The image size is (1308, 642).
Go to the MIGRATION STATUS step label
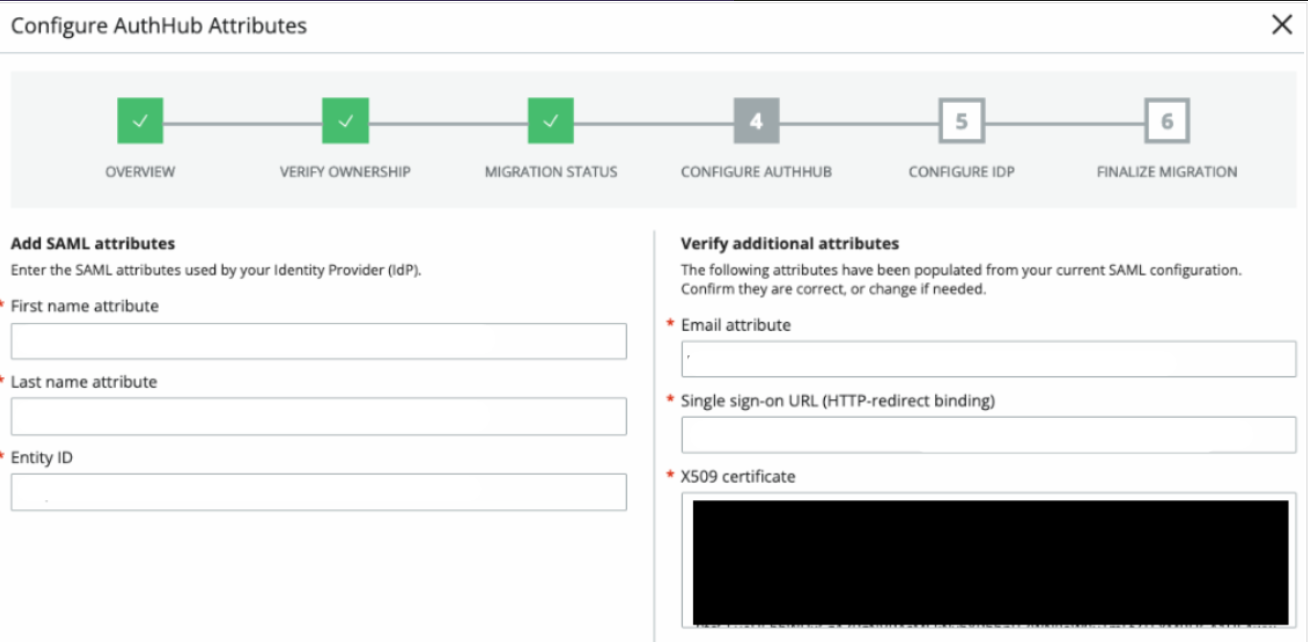551,172
